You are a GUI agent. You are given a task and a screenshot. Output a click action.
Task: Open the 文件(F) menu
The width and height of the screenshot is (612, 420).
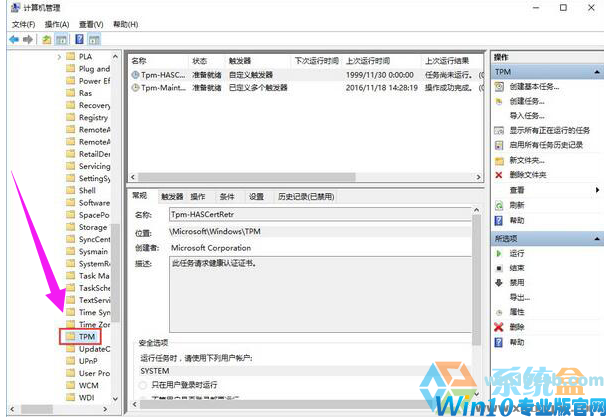click(x=23, y=24)
